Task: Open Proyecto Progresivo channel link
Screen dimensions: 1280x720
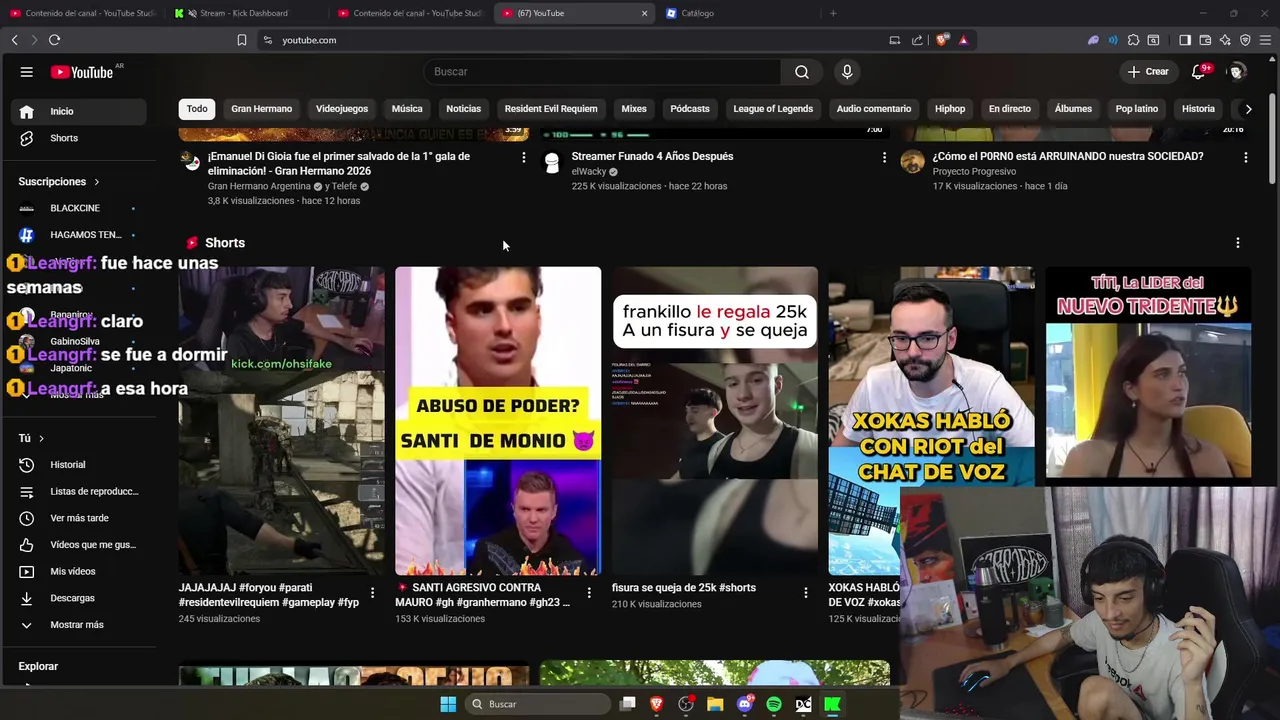Action: 974,172
